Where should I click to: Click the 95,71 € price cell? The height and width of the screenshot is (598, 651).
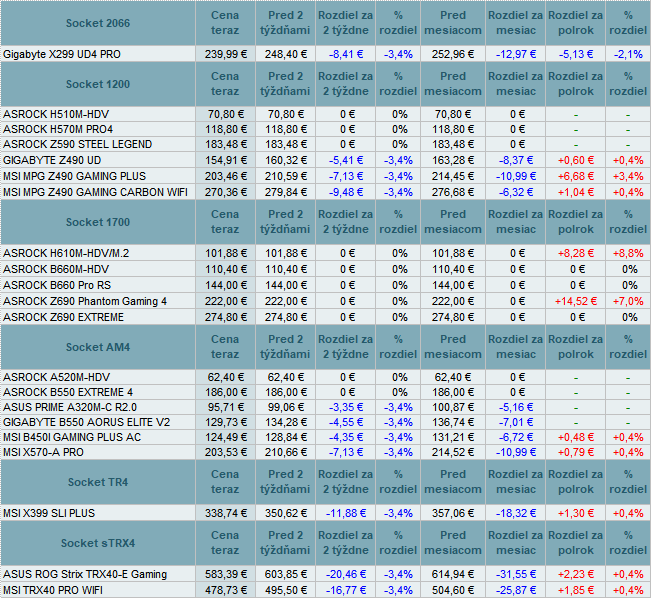pos(225,407)
